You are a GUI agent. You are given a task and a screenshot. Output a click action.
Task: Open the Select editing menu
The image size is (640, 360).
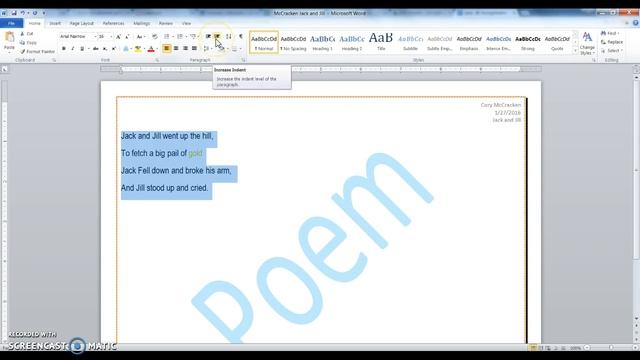(x=612, y=51)
